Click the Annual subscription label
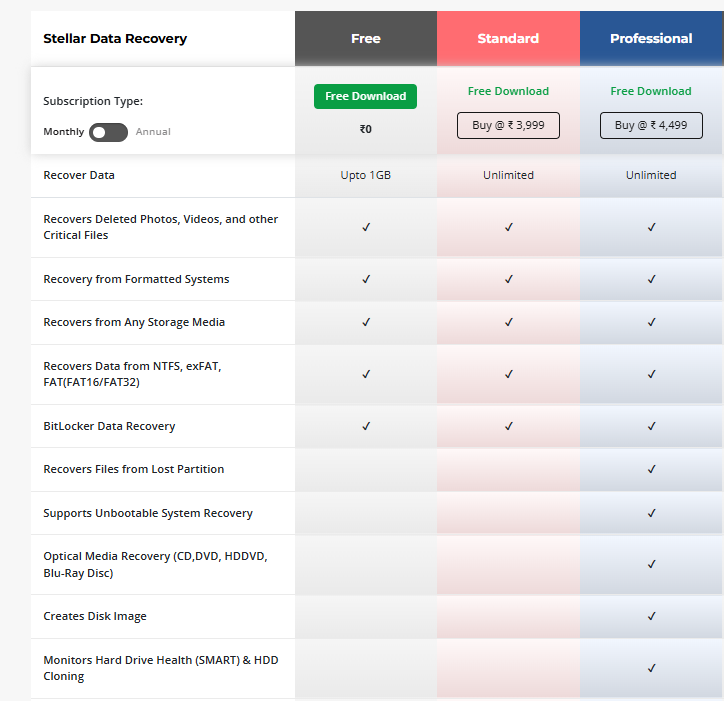Image resolution: width=724 pixels, height=701 pixels. point(153,132)
